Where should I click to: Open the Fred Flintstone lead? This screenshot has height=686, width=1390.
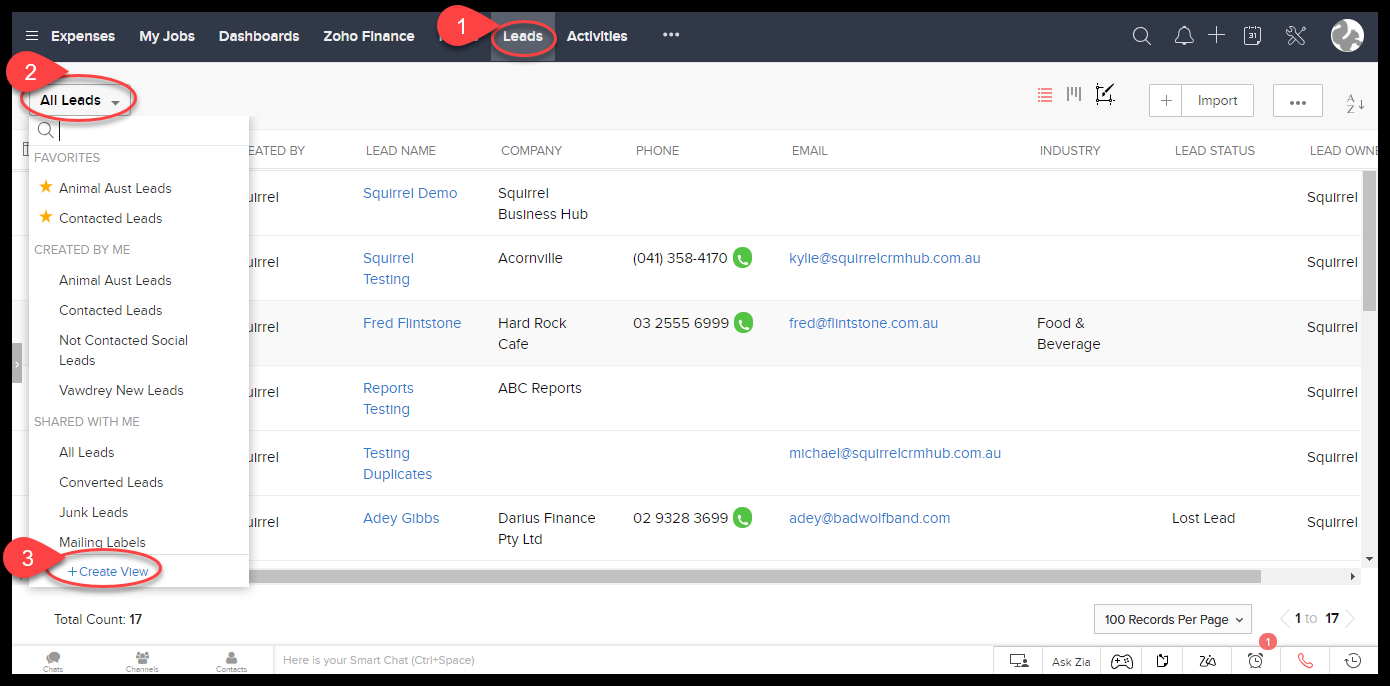tap(412, 323)
